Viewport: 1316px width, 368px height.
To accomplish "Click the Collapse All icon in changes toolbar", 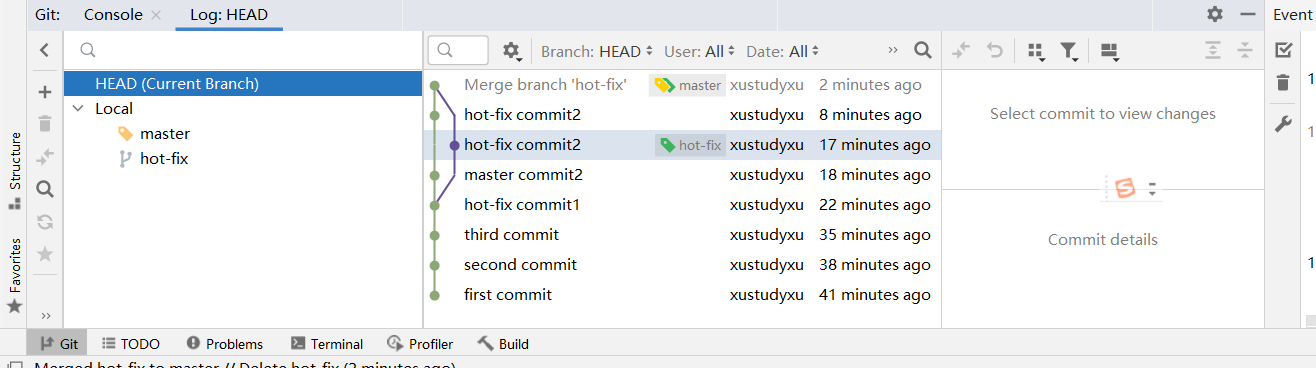I will (1245, 50).
